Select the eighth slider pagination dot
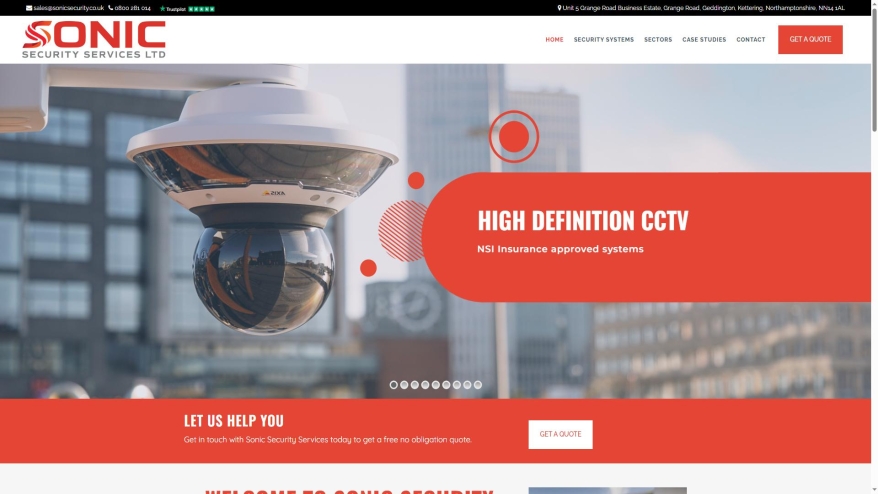Image resolution: width=878 pixels, height=494 pixels. pyautogui.click(x=467, y=385)
